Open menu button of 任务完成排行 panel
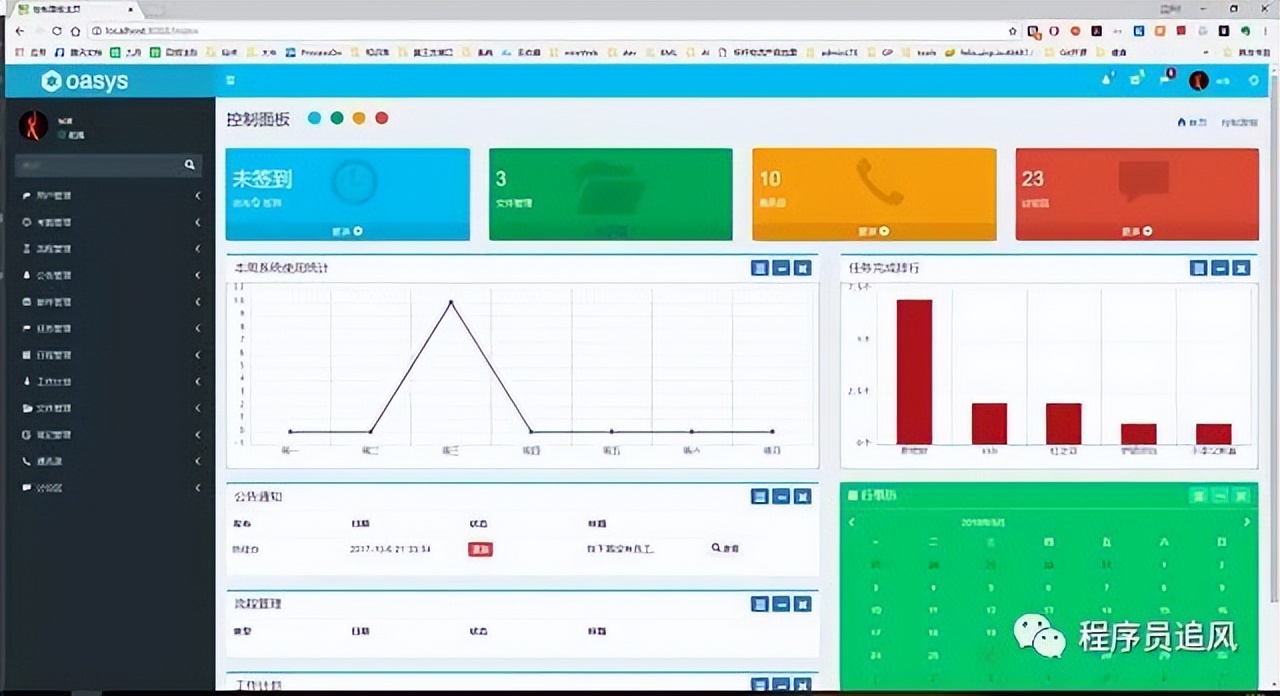This screenshot has width=1280, height=696. pyautogui.click(x=1199, y=268)
